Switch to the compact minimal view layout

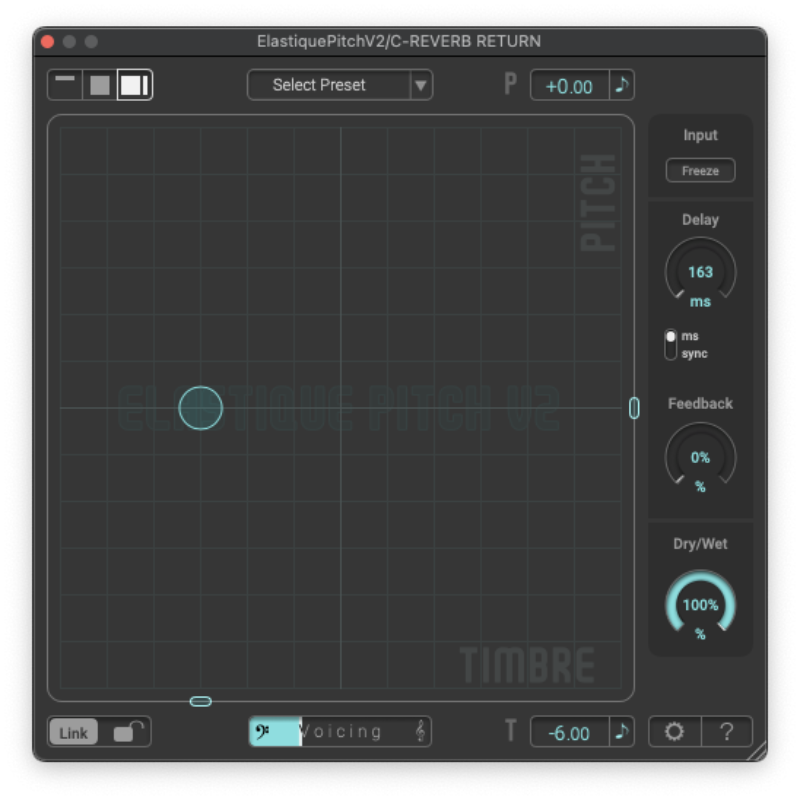coord(65,84)
